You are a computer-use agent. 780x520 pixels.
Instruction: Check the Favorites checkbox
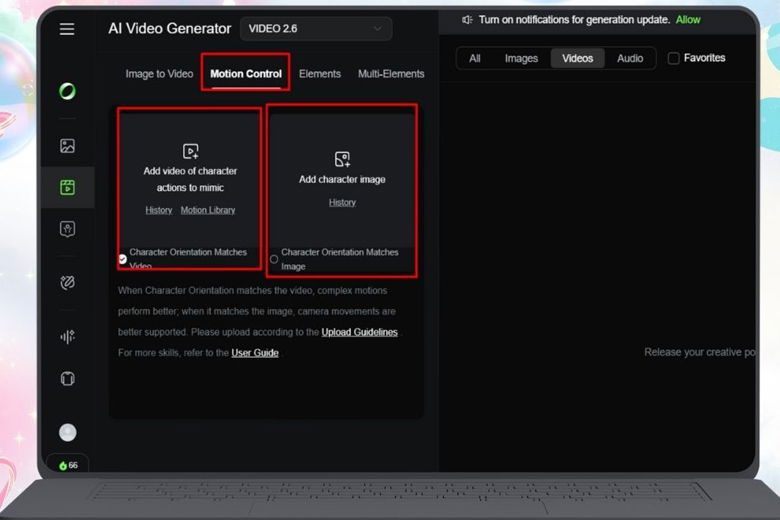[673, 58]
